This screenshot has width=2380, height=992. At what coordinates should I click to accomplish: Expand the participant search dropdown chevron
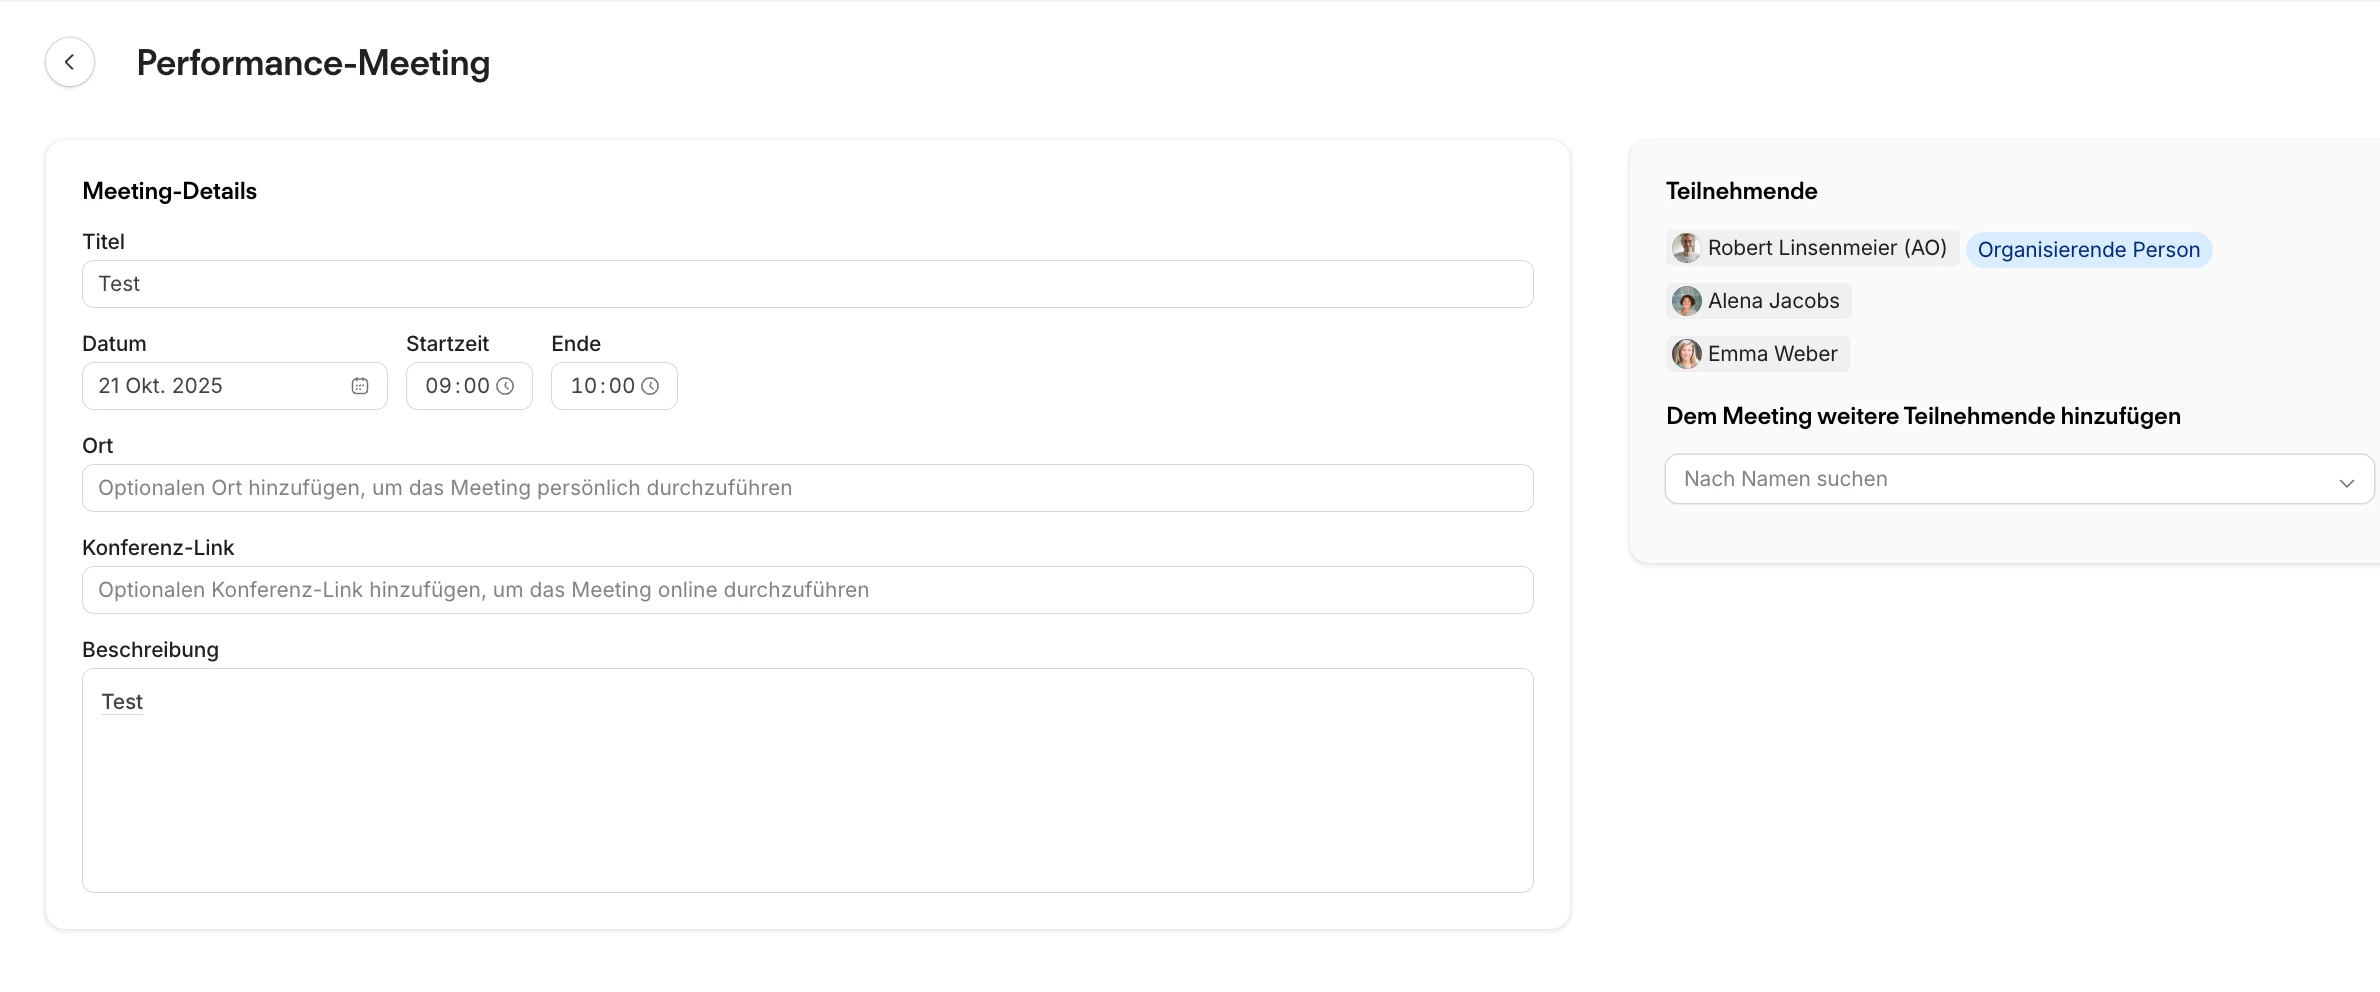(x=2346, y=482)
